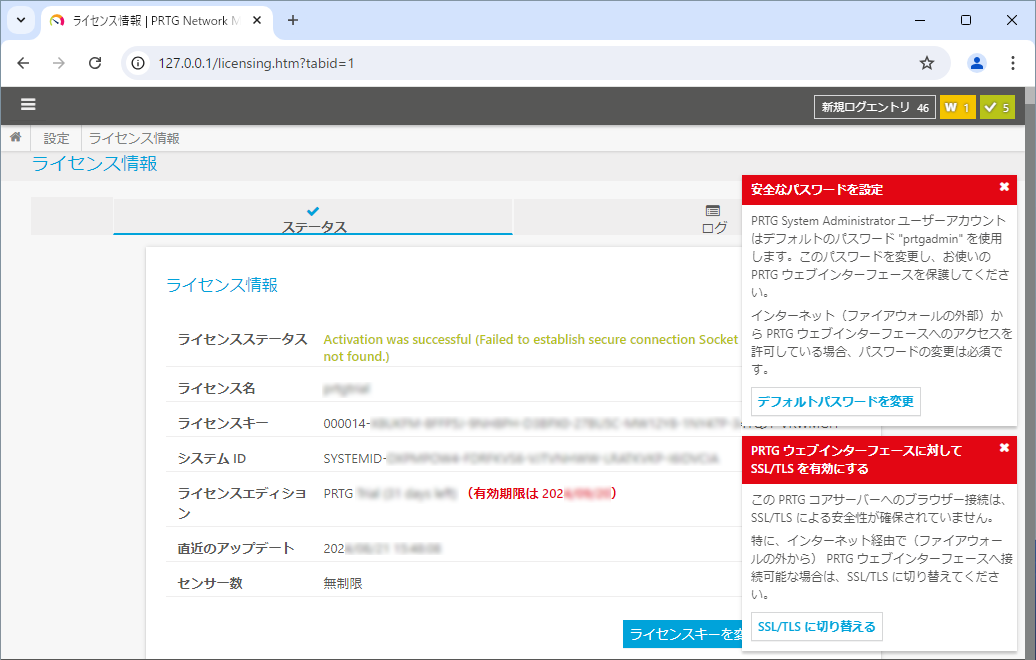The image size is (1036, 660).
Task: Close the SSL/TLS notification panel
Action: tap(1004, 448)
